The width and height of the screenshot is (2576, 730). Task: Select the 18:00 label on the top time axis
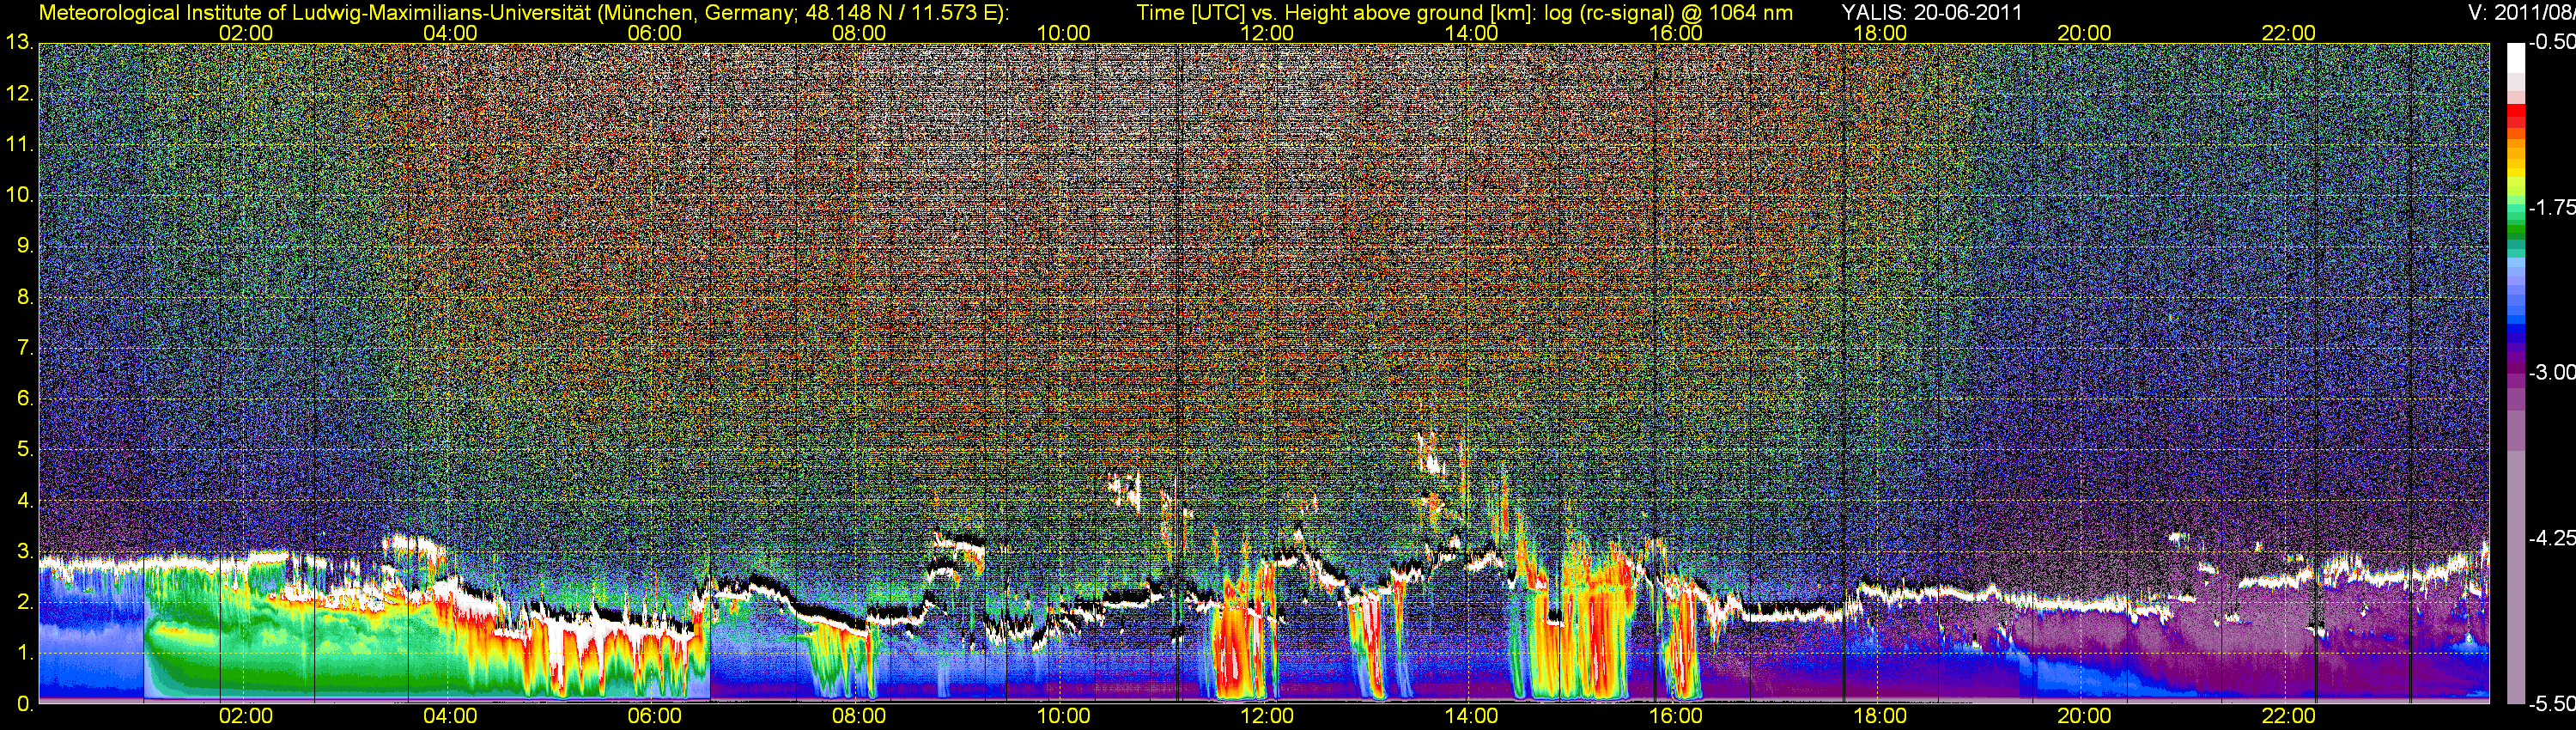(1880, 33)
